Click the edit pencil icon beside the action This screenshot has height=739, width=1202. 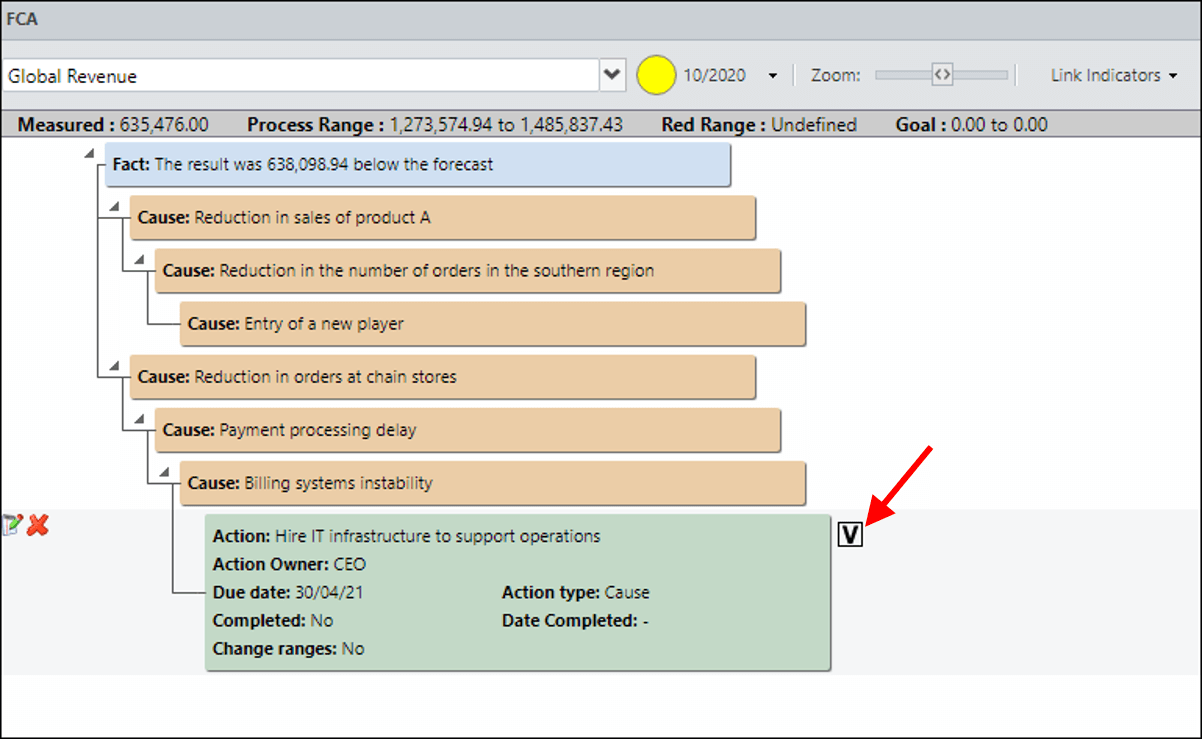point(12,524)
